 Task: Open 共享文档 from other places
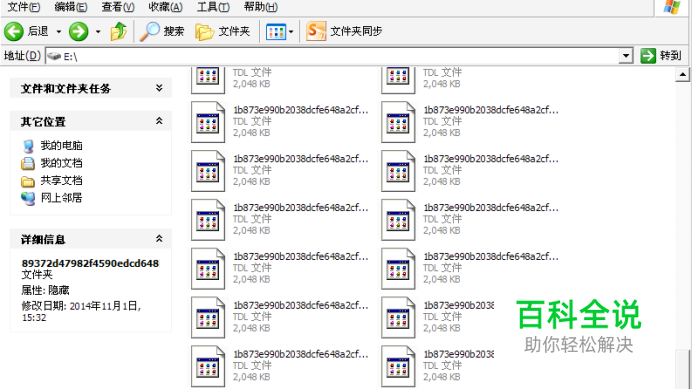point(52,181)
